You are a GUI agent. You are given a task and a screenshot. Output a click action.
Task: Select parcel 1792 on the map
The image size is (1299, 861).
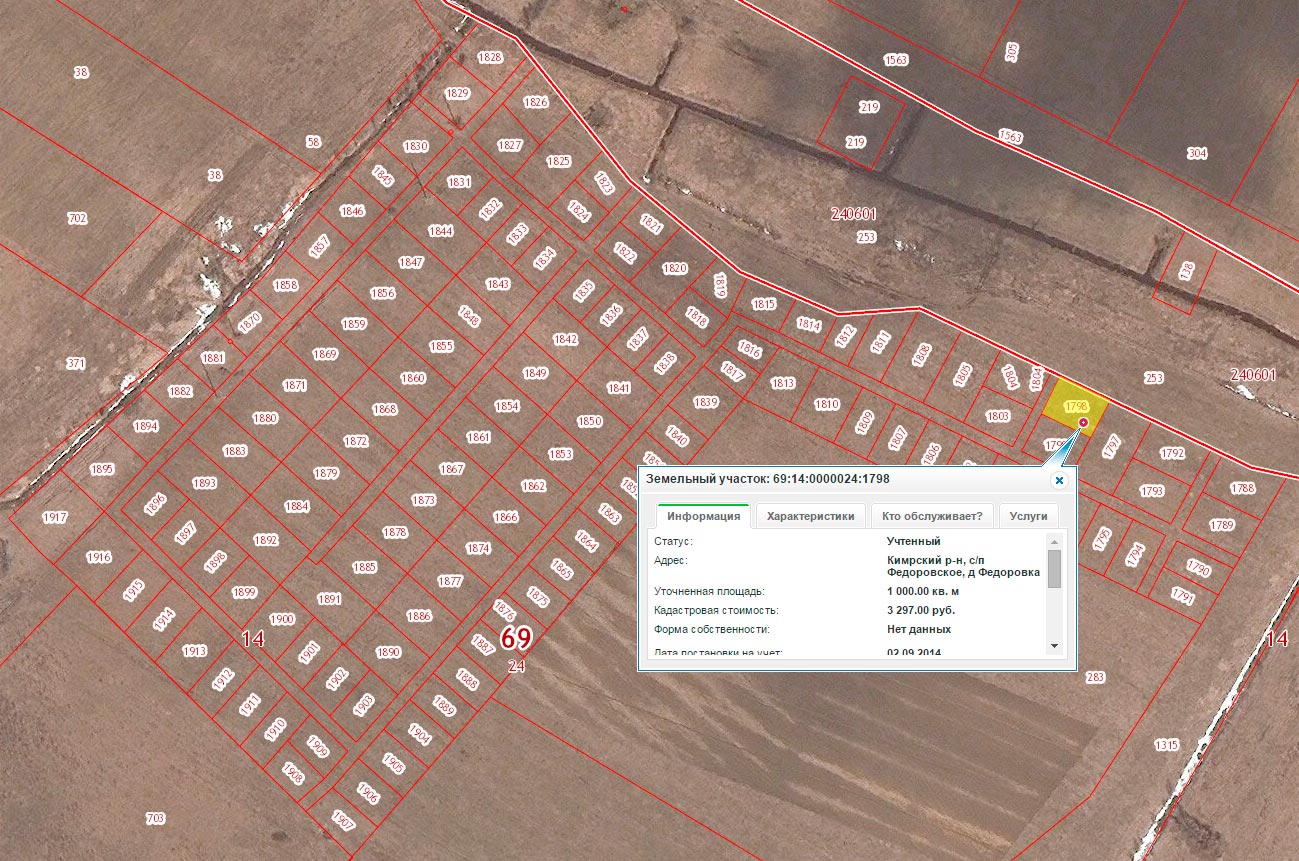pos(1172,453)
